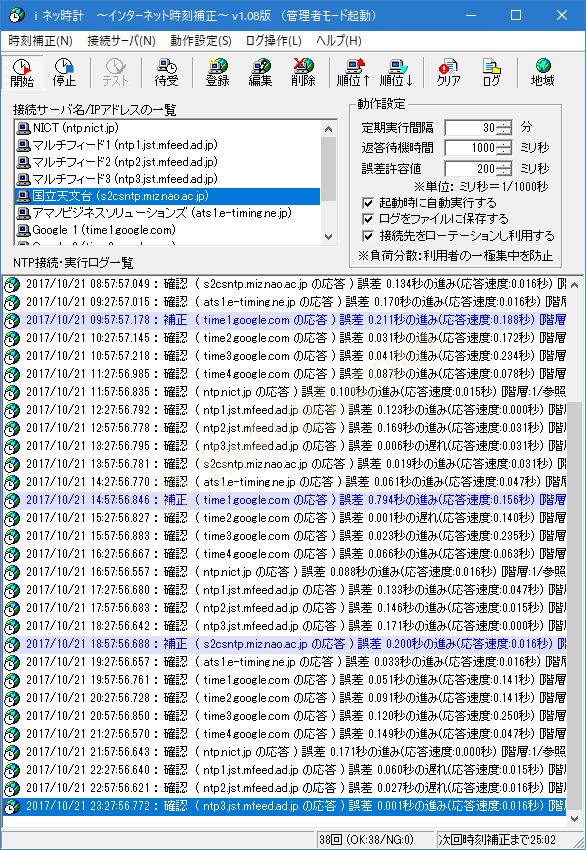Click log list scrollbar down arrow
The image size is (586, 850).
[575, 819]
